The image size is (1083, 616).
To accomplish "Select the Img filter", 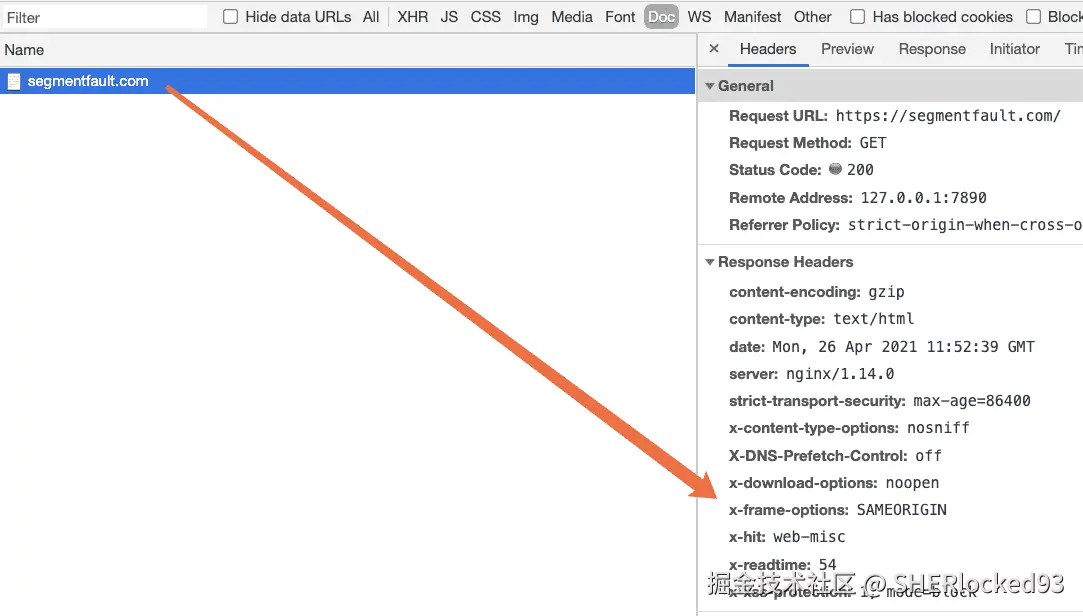I will click(526, 17).
